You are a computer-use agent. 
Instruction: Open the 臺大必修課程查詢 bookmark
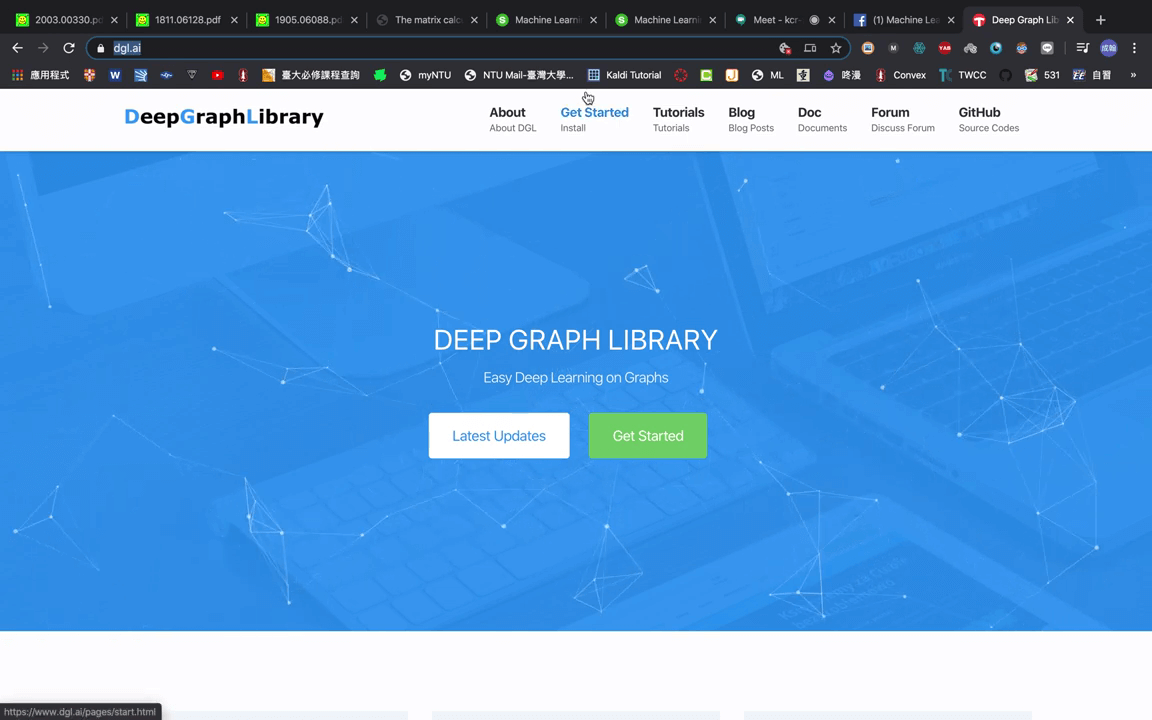pos(312,75)
